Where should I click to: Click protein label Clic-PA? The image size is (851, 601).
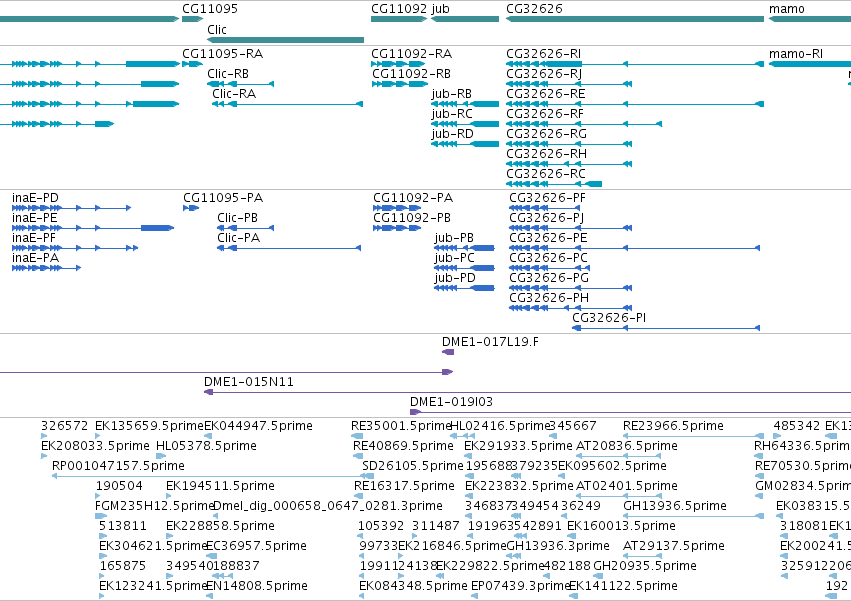click(238, 238)
